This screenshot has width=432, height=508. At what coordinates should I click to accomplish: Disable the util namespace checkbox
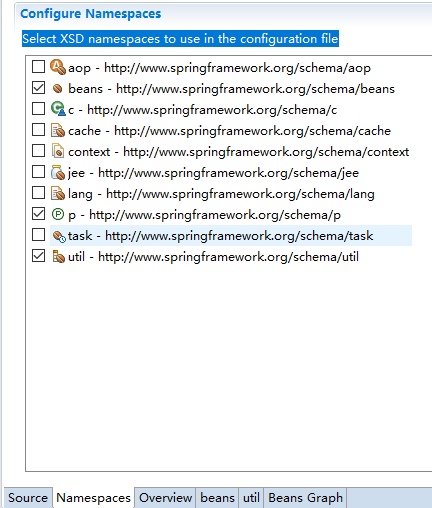tap(38, 256)
